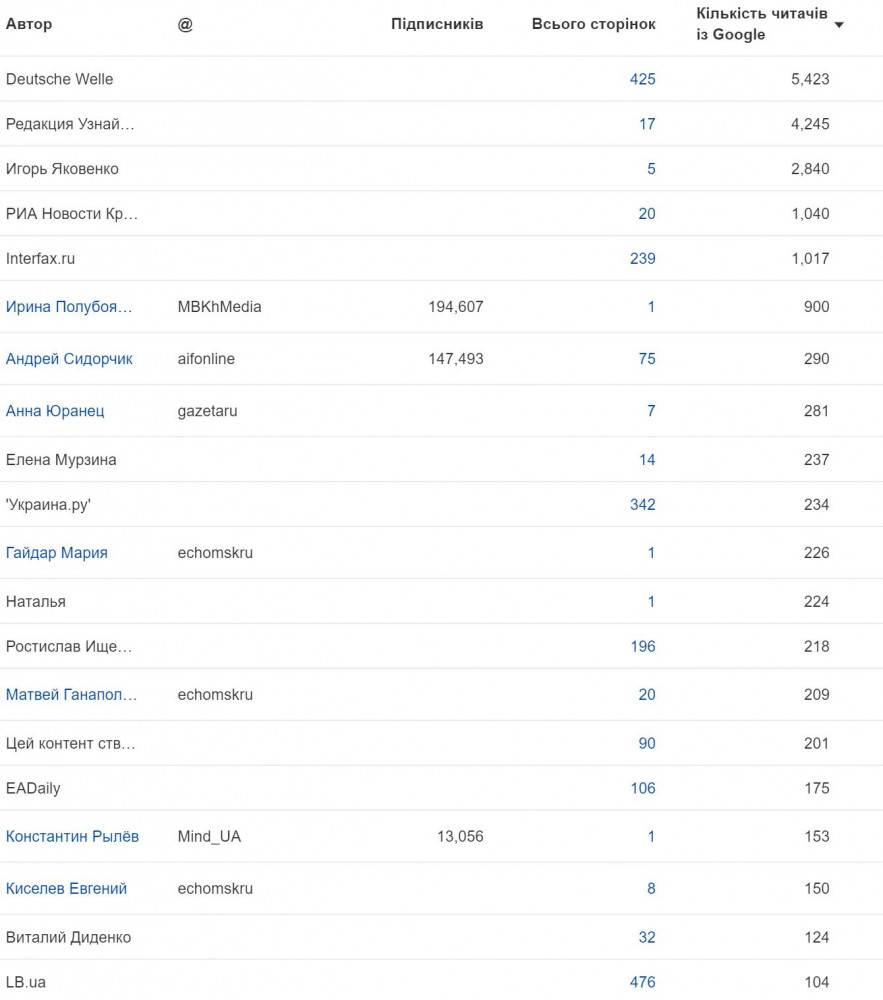
Task: Open Виталий Диденко's 32 pages link
Action: point(647,938)
